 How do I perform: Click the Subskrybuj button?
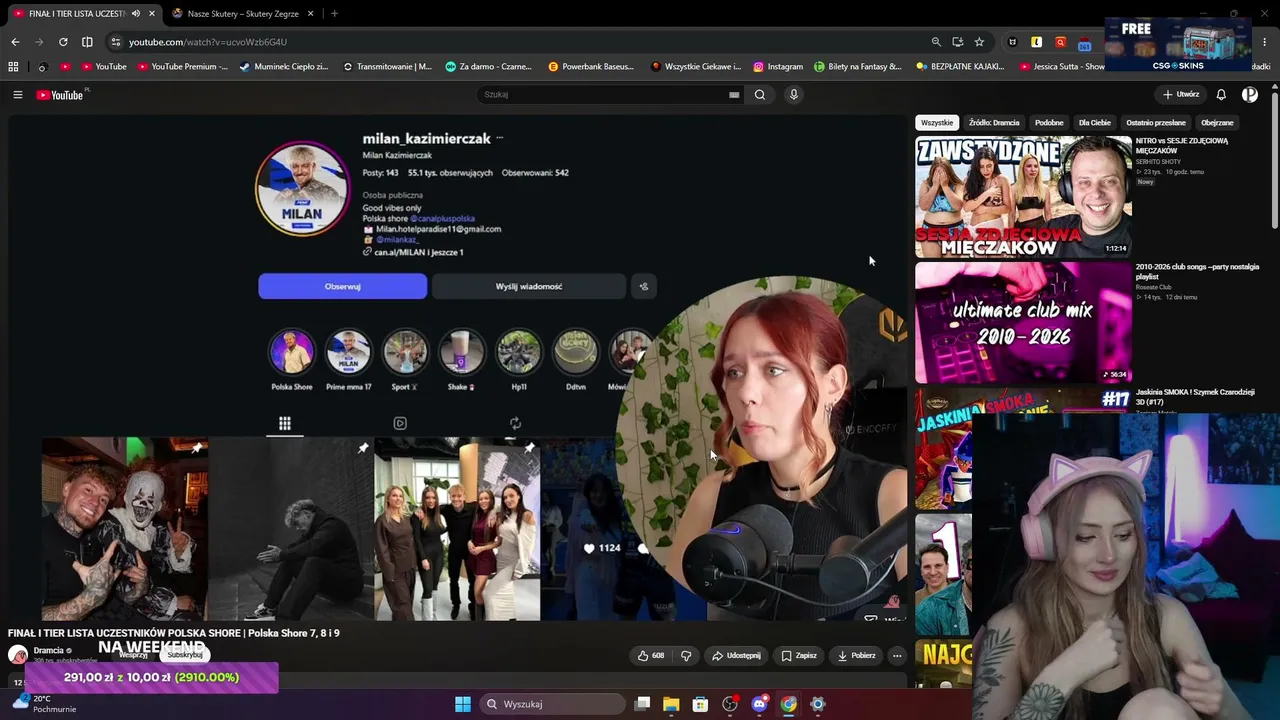[185, 655]
